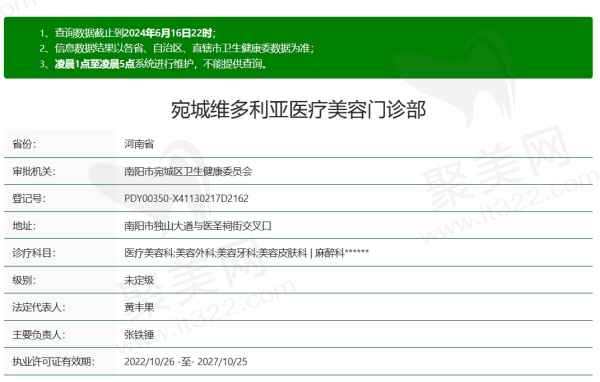Image resolution: width=600 pixels, height=382 pixels.
Task: Select registration number PDY00350-X41130217D2162
Action: (x=186, y=199)
